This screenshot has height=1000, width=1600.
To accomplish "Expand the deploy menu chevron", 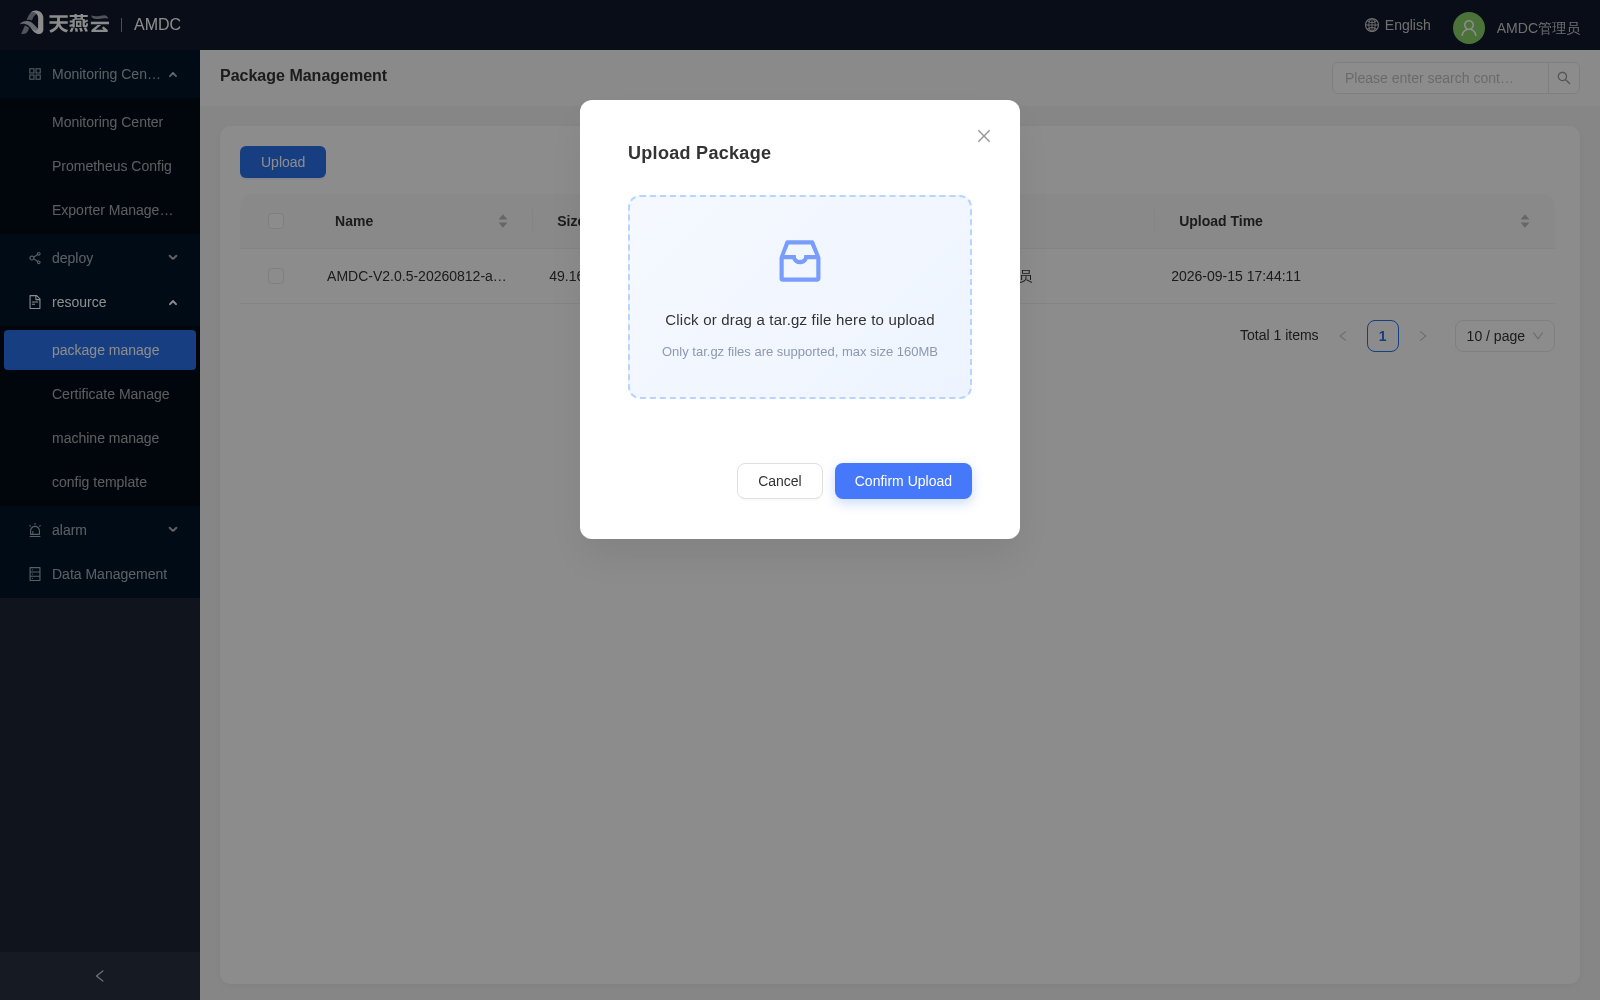I will 173,258.
